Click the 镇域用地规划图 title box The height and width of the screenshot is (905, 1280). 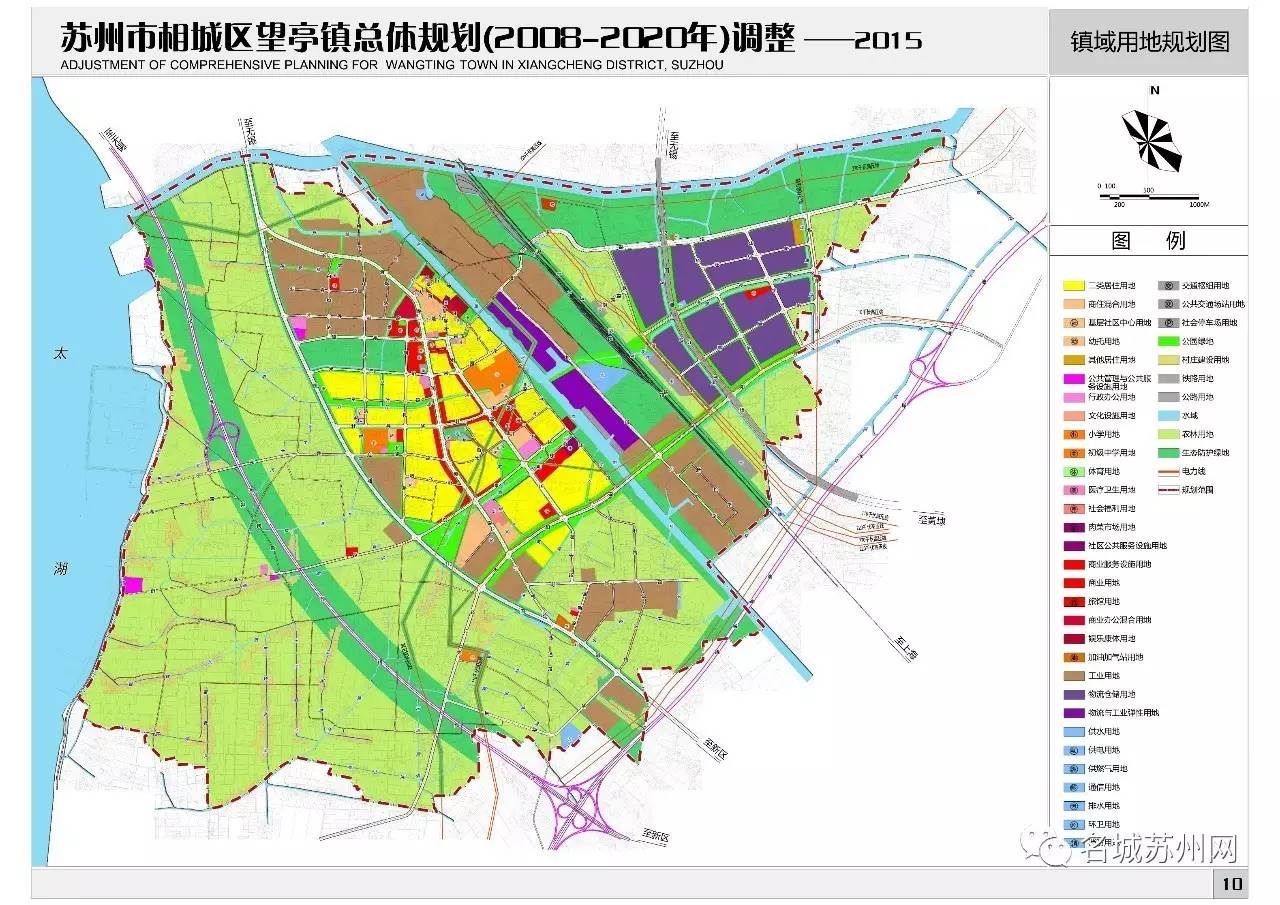1148,42
